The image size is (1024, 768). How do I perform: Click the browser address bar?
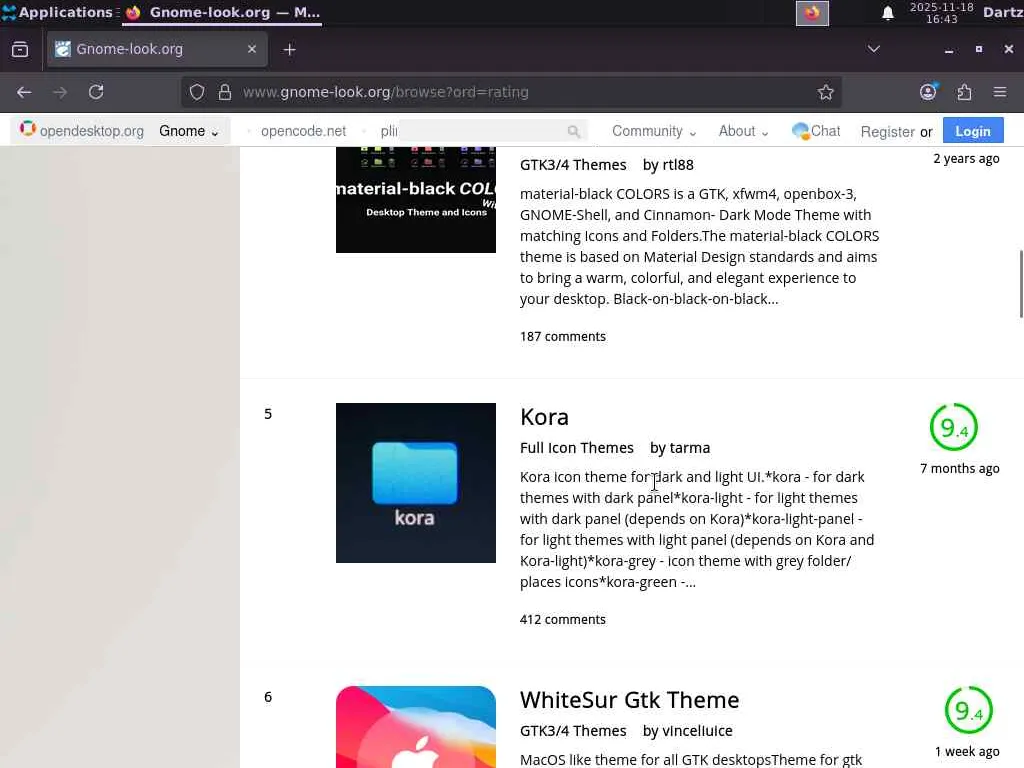click(x=513, y=92)
